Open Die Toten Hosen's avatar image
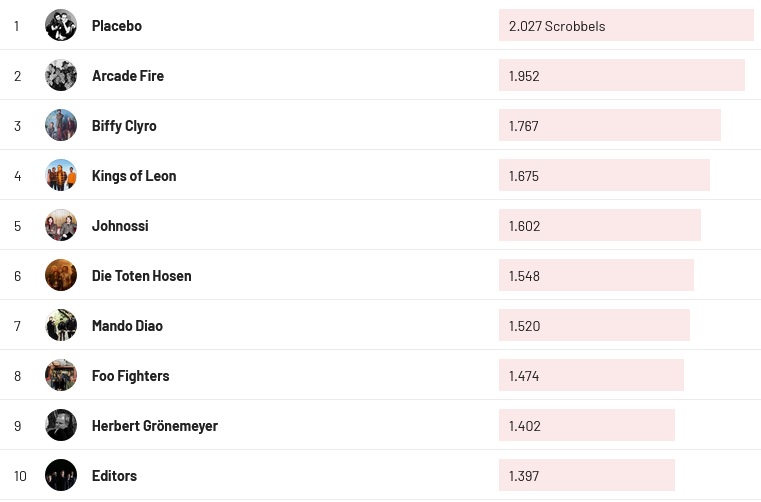This screenshot has height=502, width=761. coord(61,275)
